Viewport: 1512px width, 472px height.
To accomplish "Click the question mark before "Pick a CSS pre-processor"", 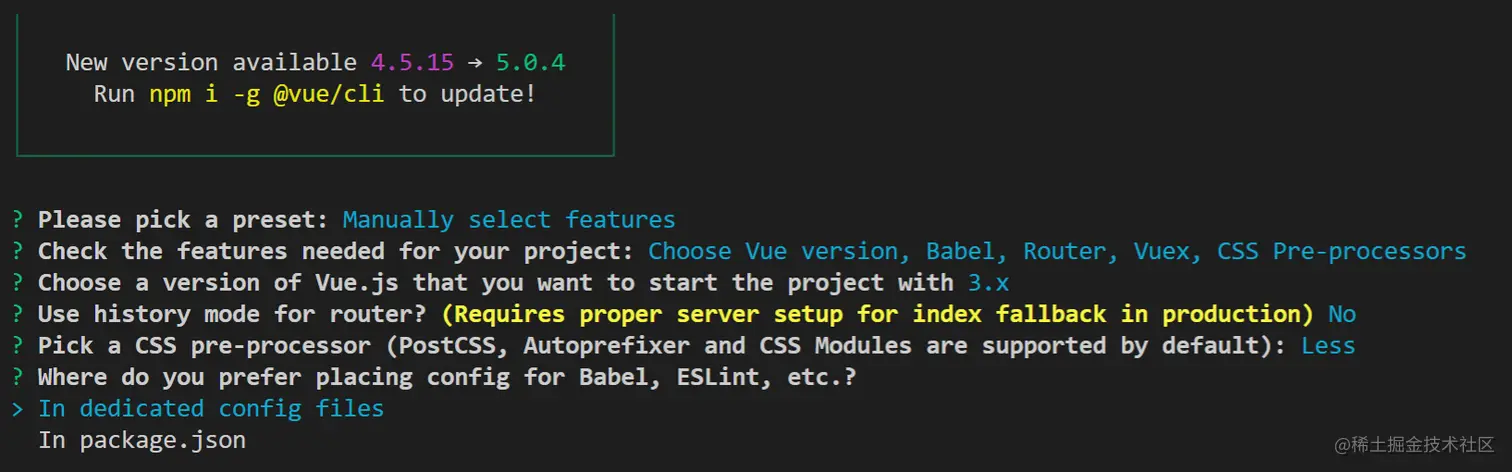I will (18, 346).
